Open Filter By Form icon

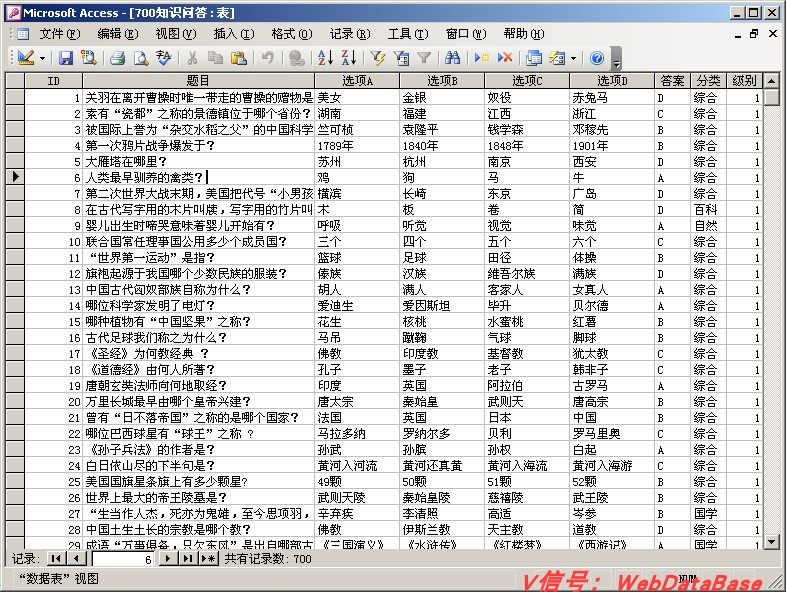point(401,58)
